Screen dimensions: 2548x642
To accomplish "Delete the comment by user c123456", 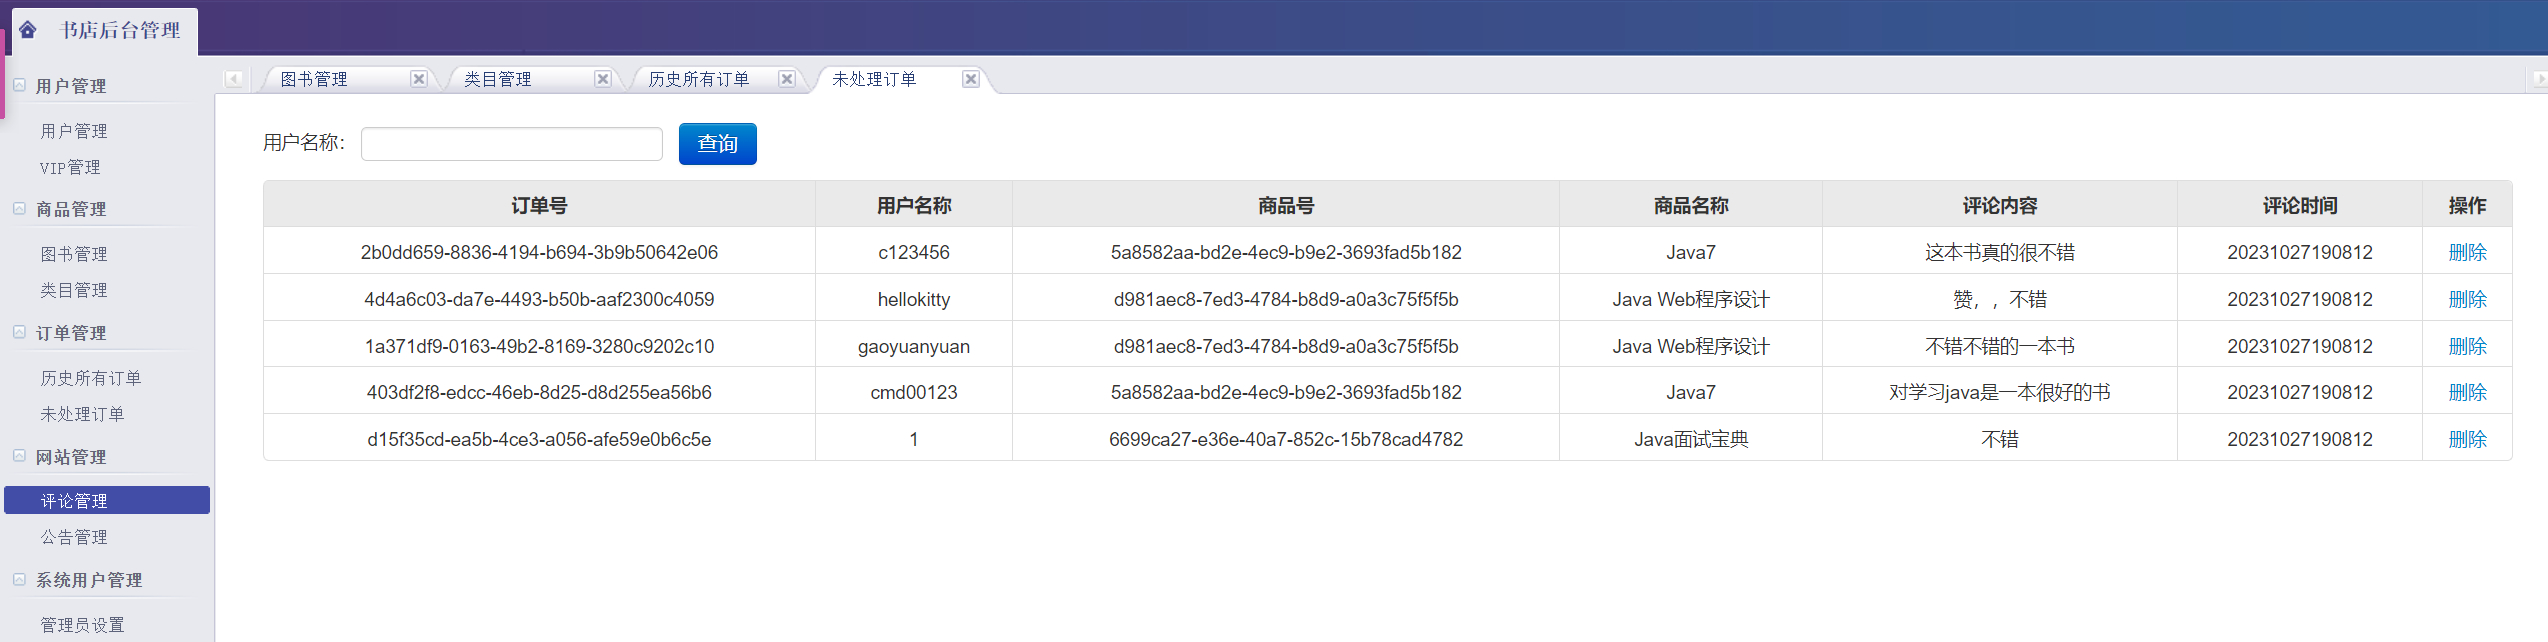I will coord(2467,252).
